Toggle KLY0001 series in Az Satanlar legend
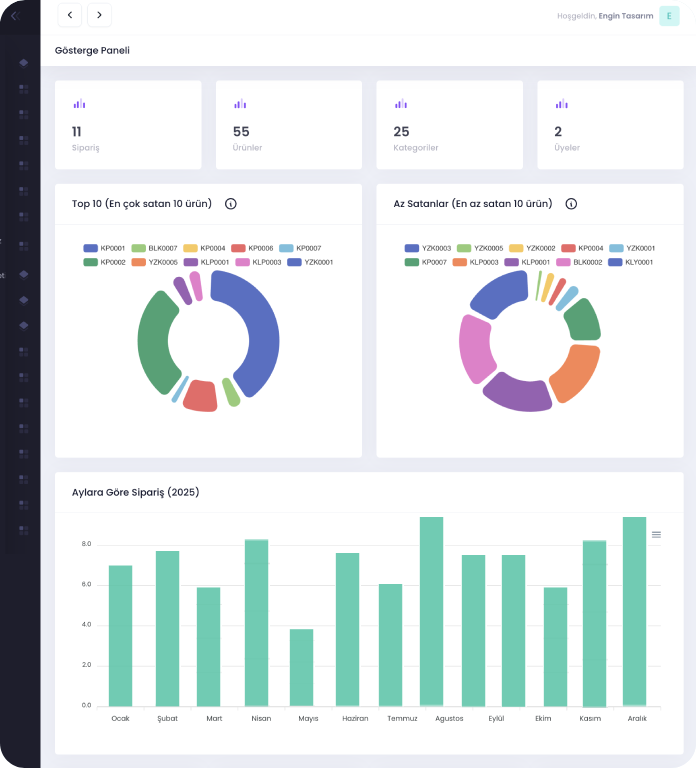The image size is (696, 768). pyautogui.click(x=631, y=263)
